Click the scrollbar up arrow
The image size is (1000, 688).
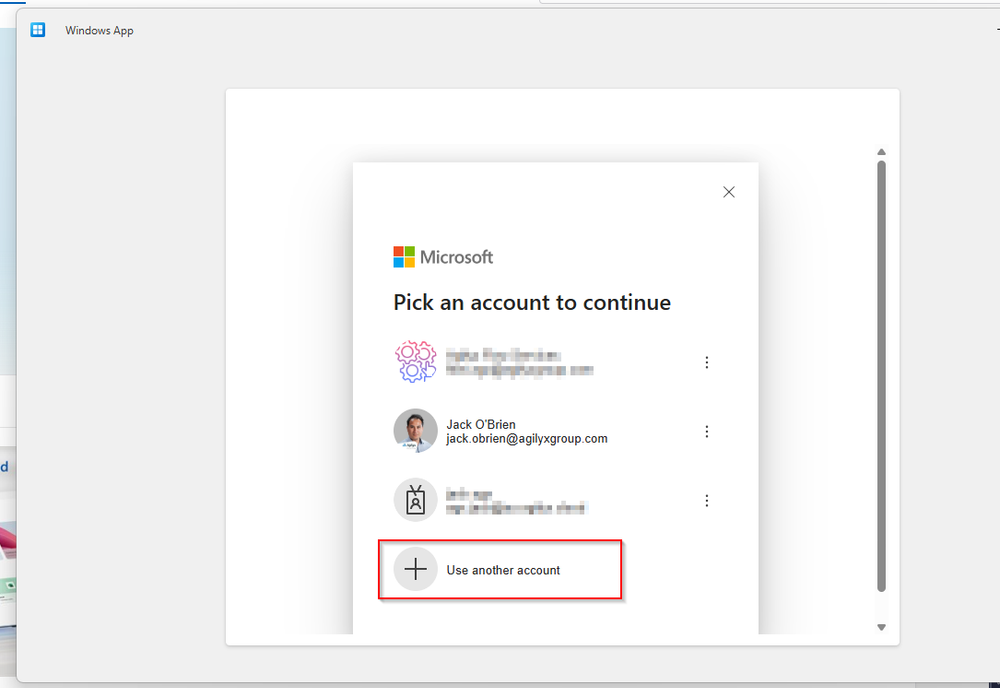(881, 152)
